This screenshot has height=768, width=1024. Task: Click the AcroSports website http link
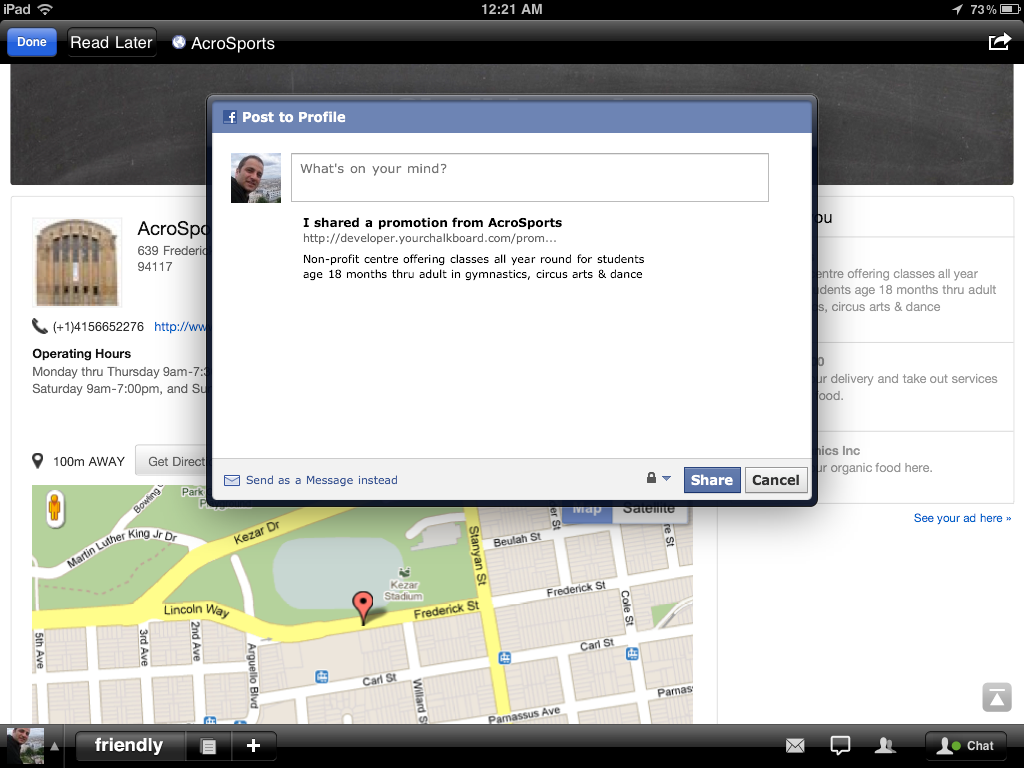(x=180, y=327)
